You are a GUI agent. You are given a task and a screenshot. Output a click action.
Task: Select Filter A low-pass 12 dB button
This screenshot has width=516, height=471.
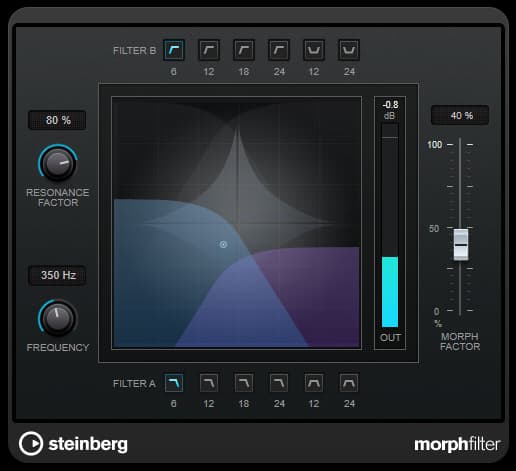tap(209, 383)
